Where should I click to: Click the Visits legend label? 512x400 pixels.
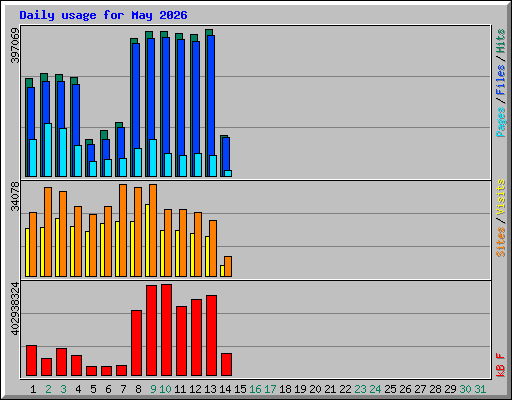pos(501,197)
